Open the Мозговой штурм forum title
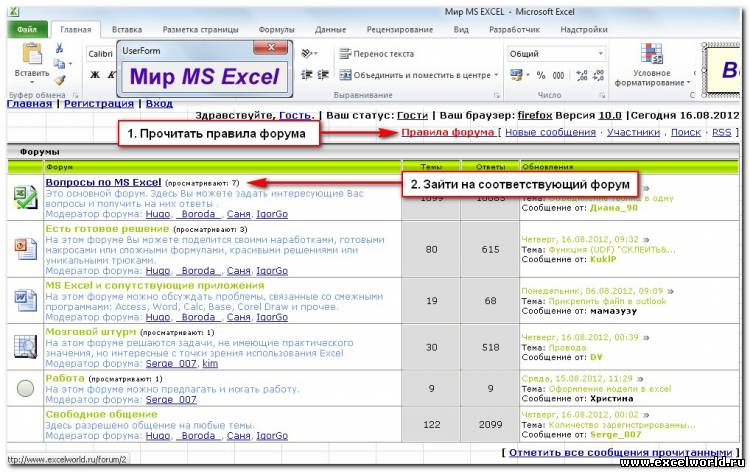 click(x=90, y=331)
